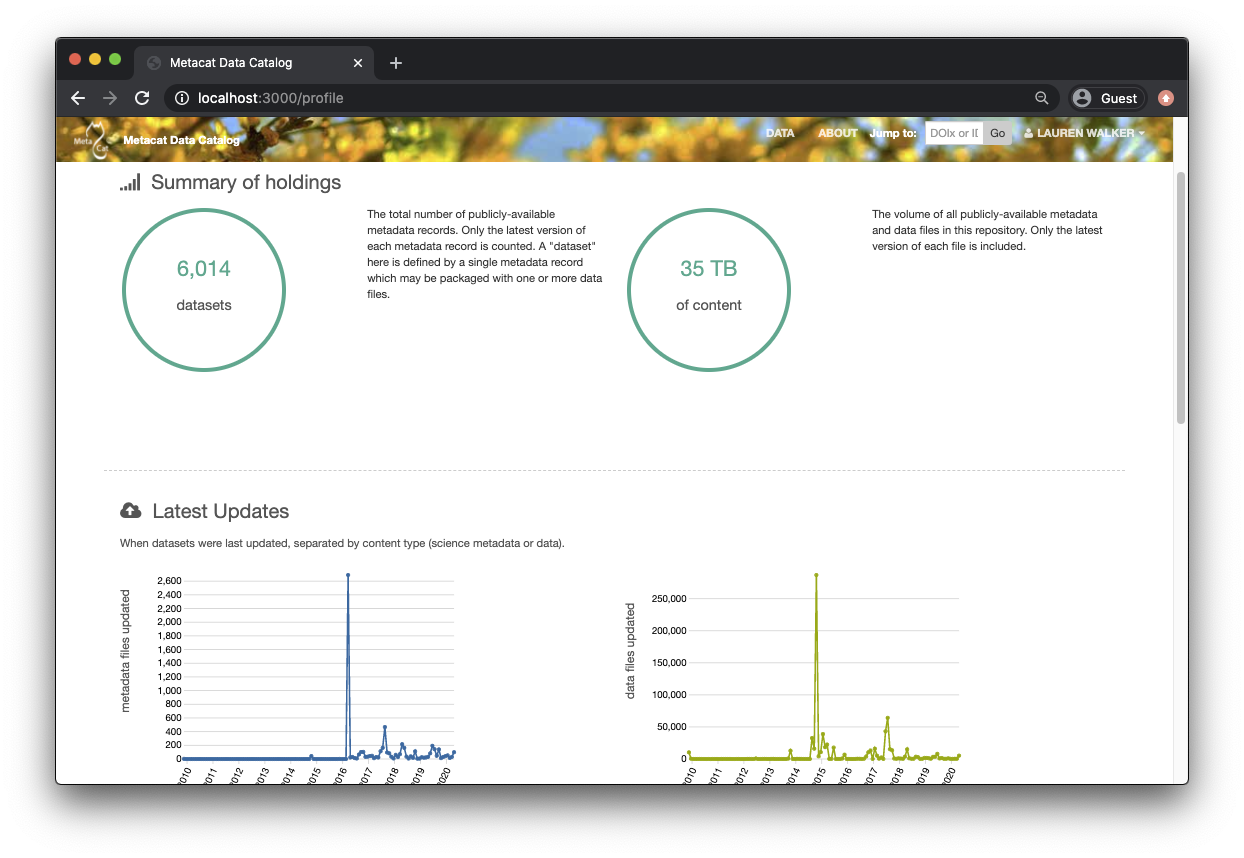Expand the Lauren Walker user dropdown
This screenshot has width=1244, height=858.
(x=1085, y=133)
